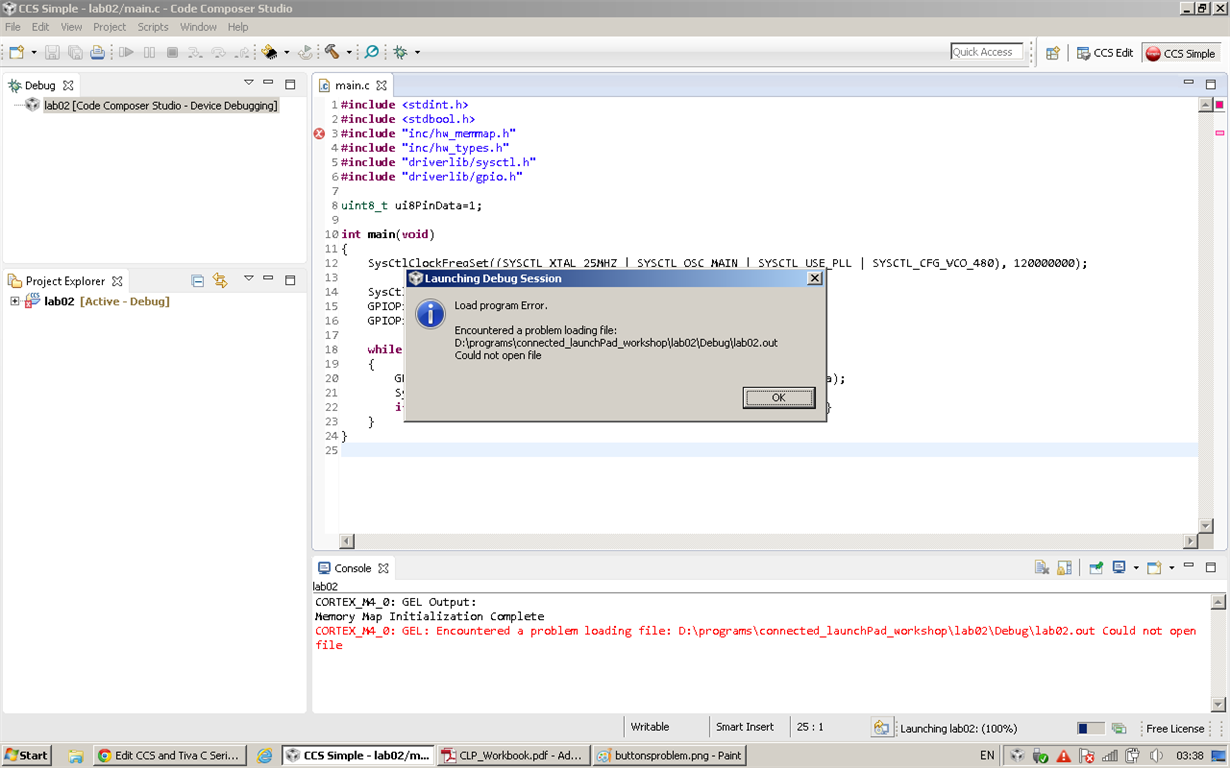Toggle Pin Console icon
This screenshot has width=1230, height=768.
(1096, 567)
